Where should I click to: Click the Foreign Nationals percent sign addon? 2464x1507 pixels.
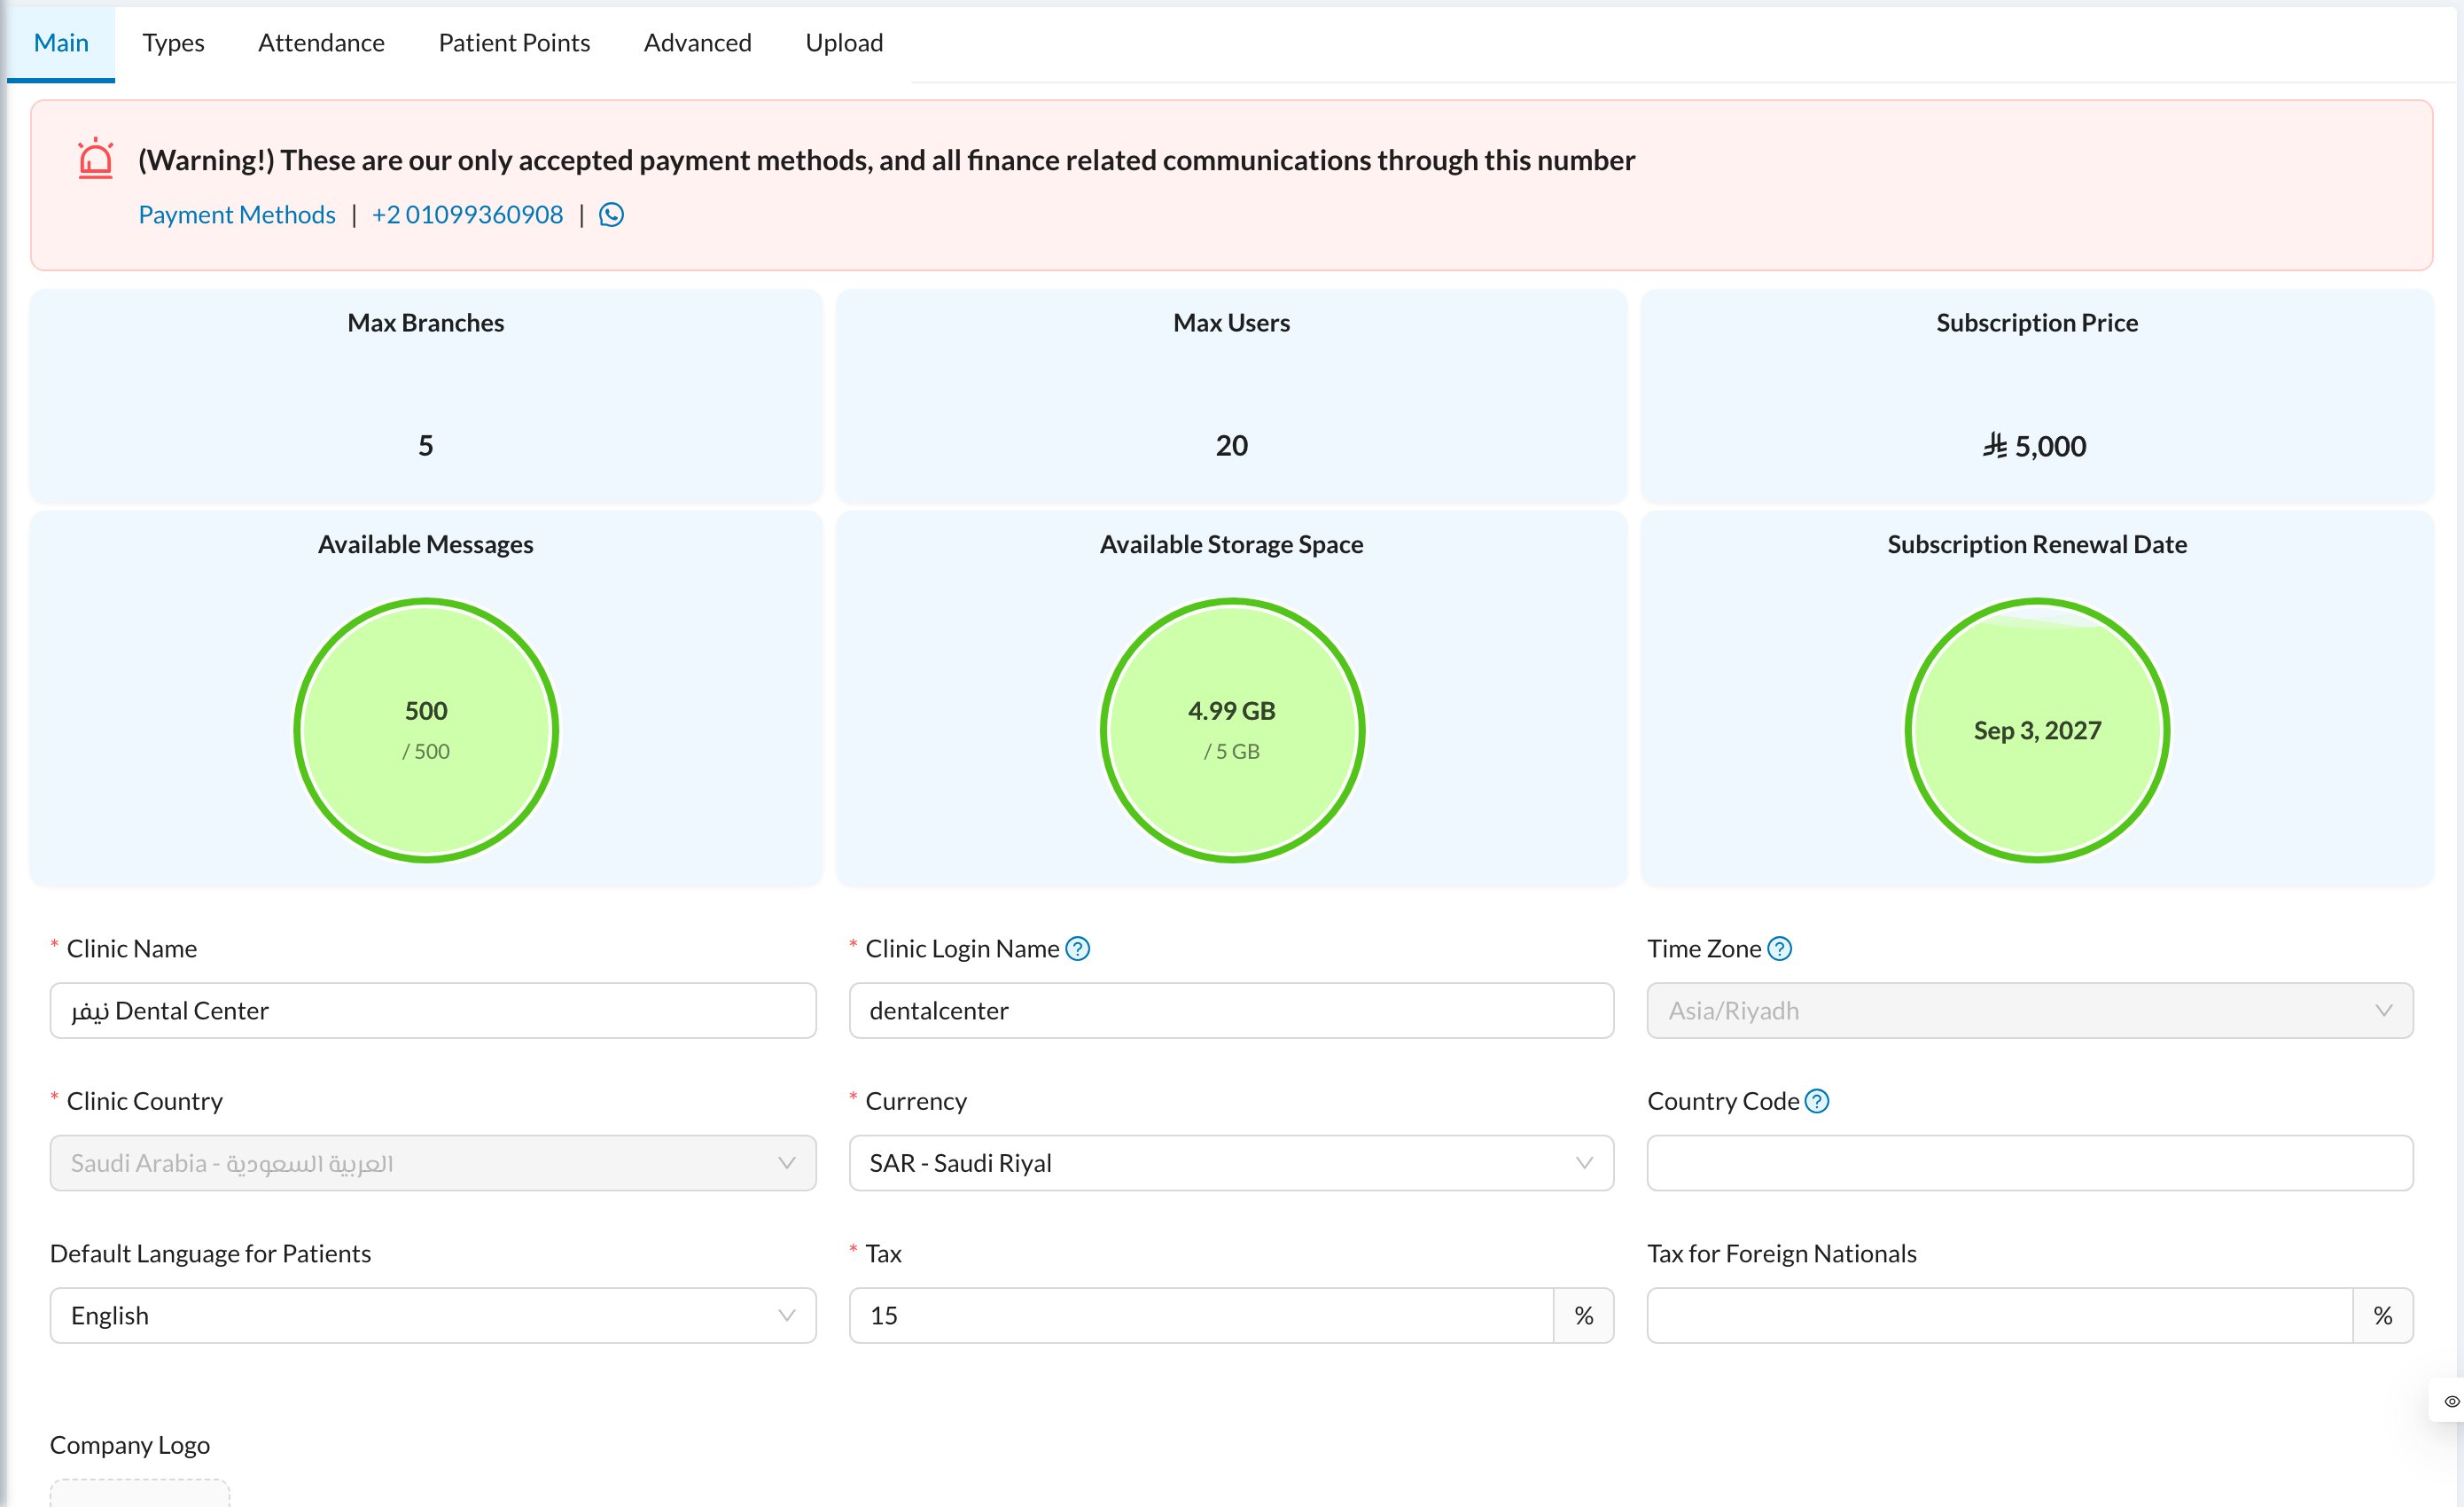point(2383,1315)
